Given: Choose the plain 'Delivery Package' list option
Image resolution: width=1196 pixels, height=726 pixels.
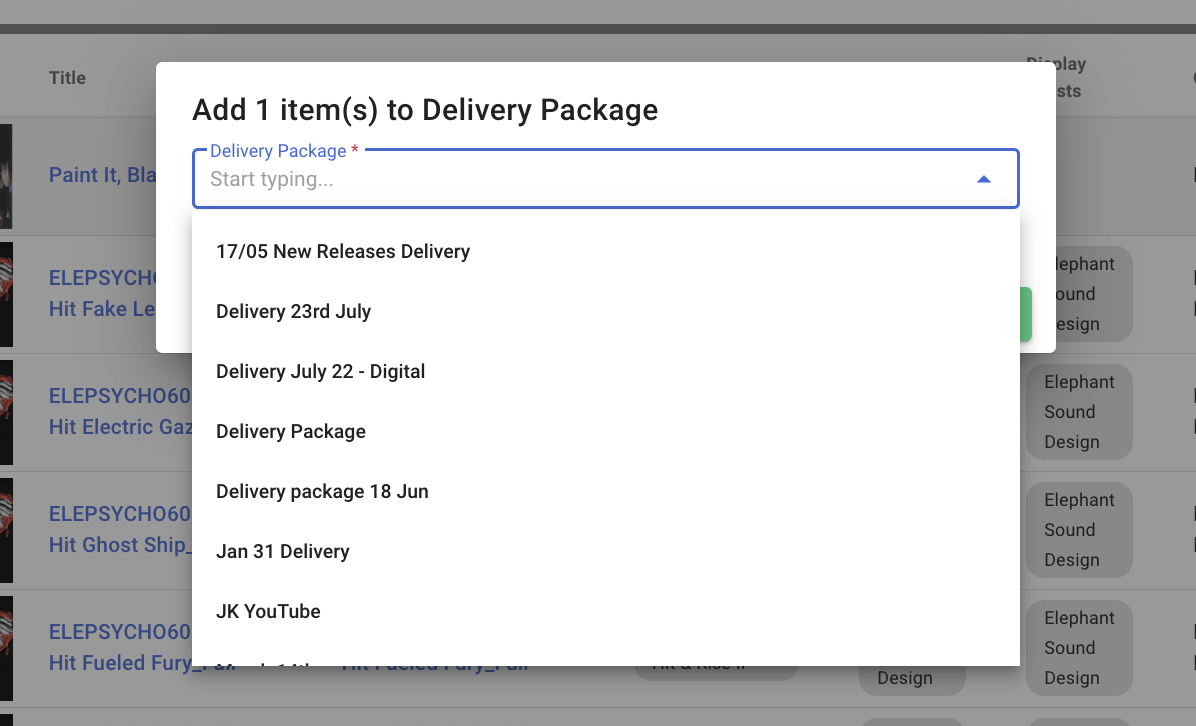Looking at the screenshot, I should click(x=291, y=432).
